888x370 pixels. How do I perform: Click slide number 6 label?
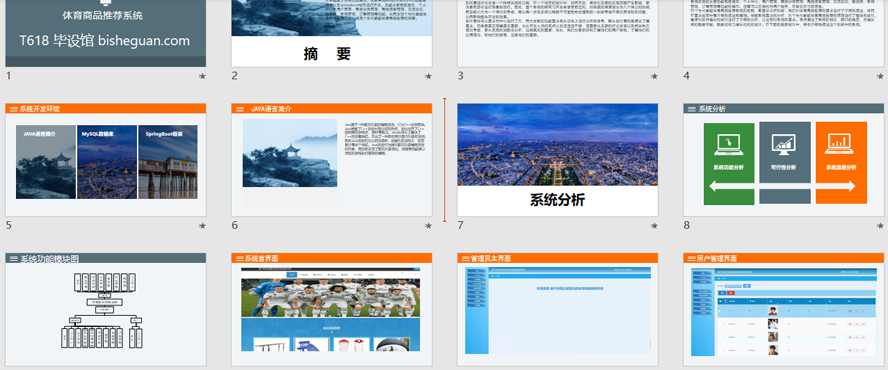click(234, 226)
